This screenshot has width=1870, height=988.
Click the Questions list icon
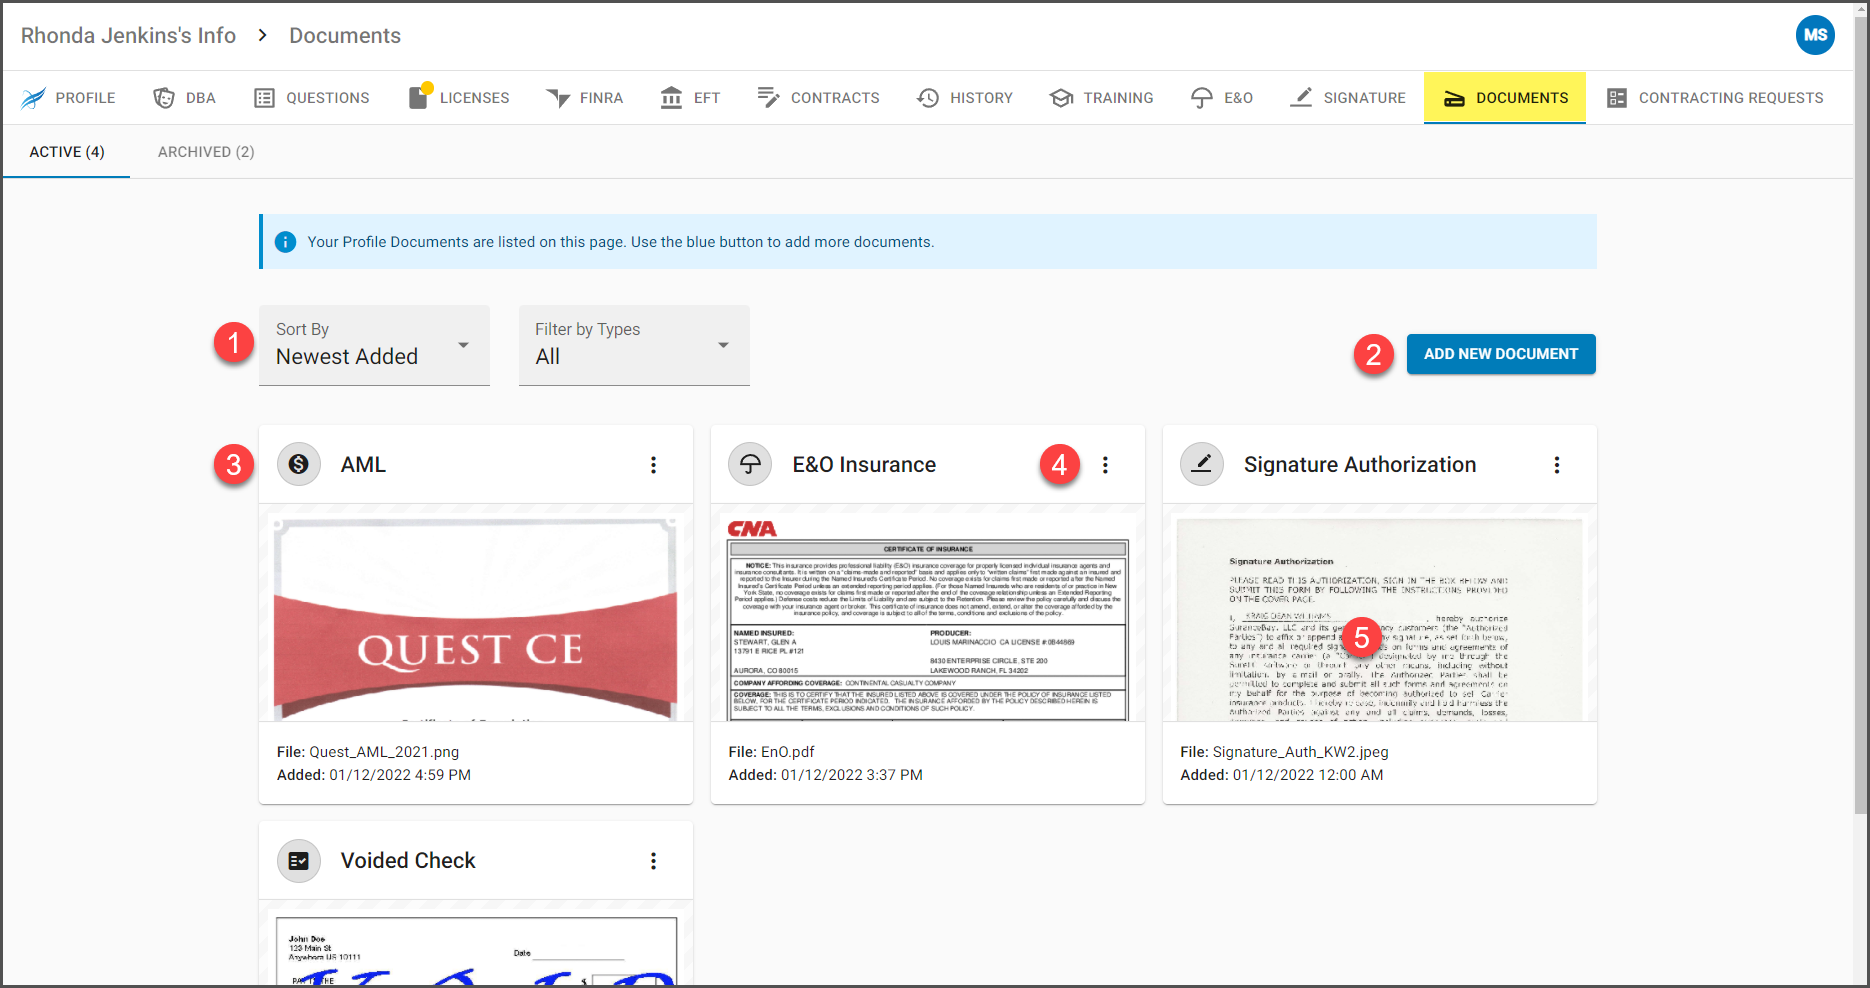coord(264,98)
